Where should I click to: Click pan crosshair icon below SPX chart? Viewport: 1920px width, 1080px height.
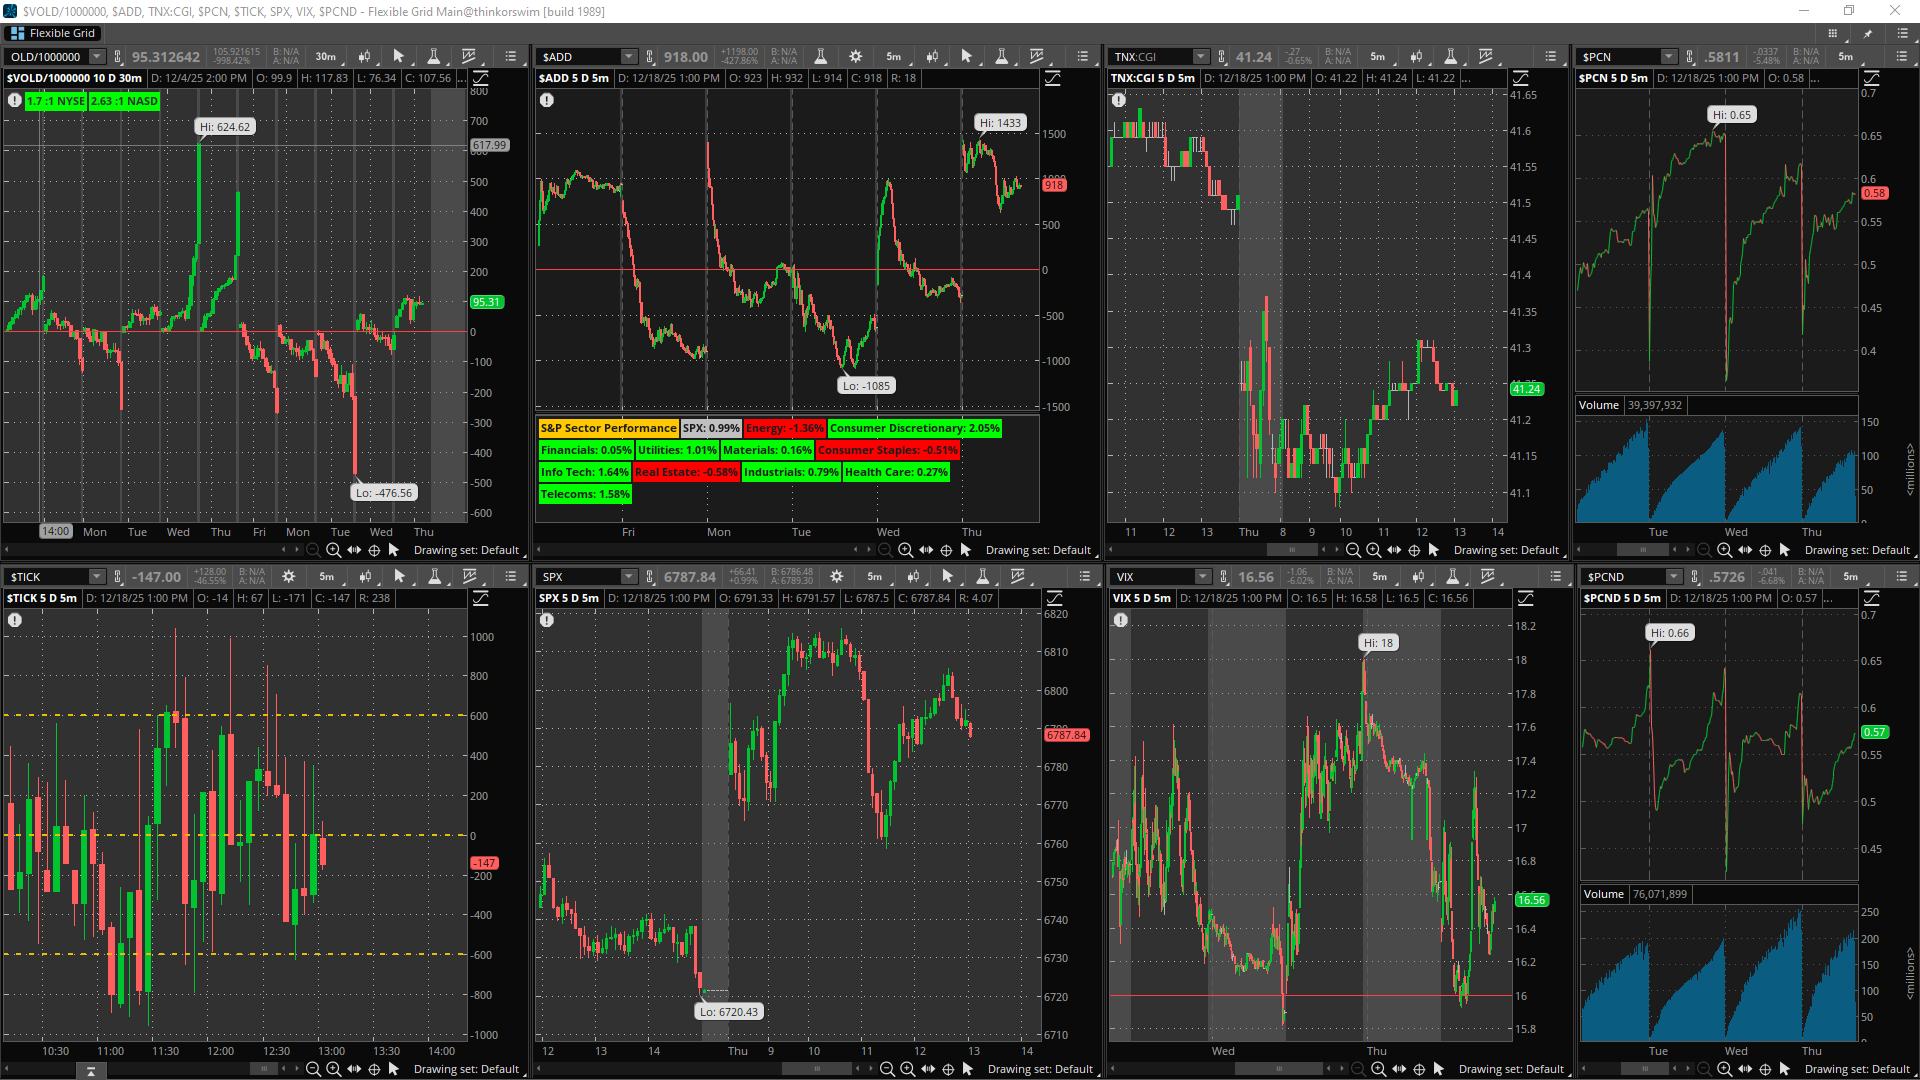pos(948,1069)
